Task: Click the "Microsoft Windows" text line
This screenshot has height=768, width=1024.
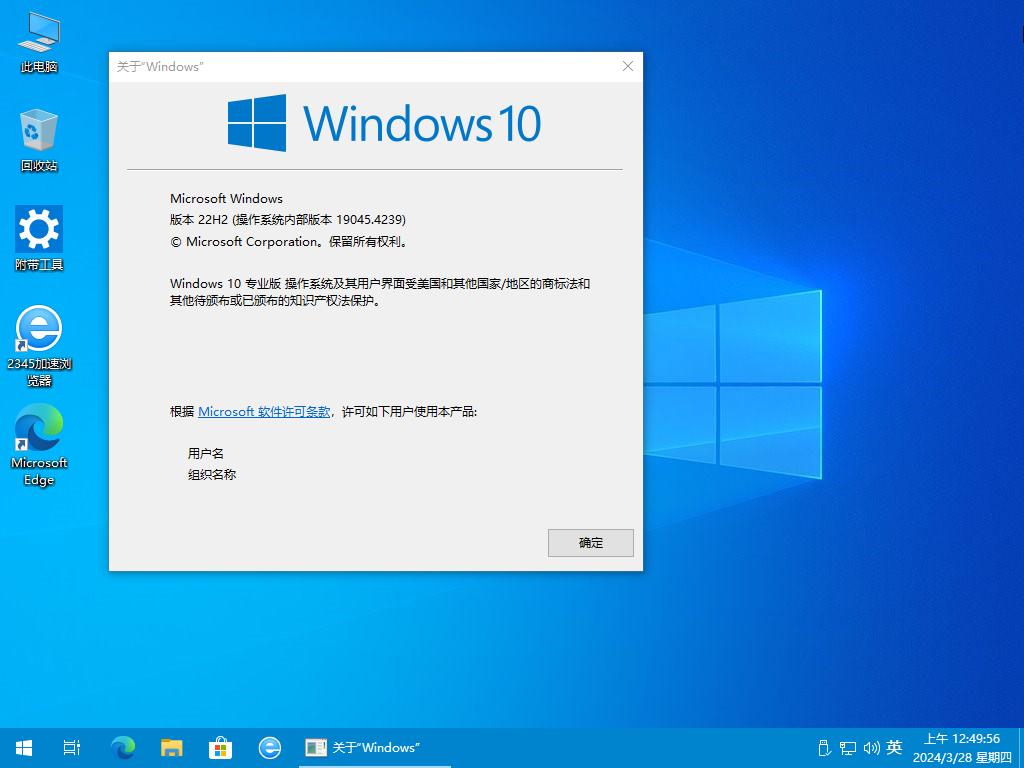Action: (227, 199)
